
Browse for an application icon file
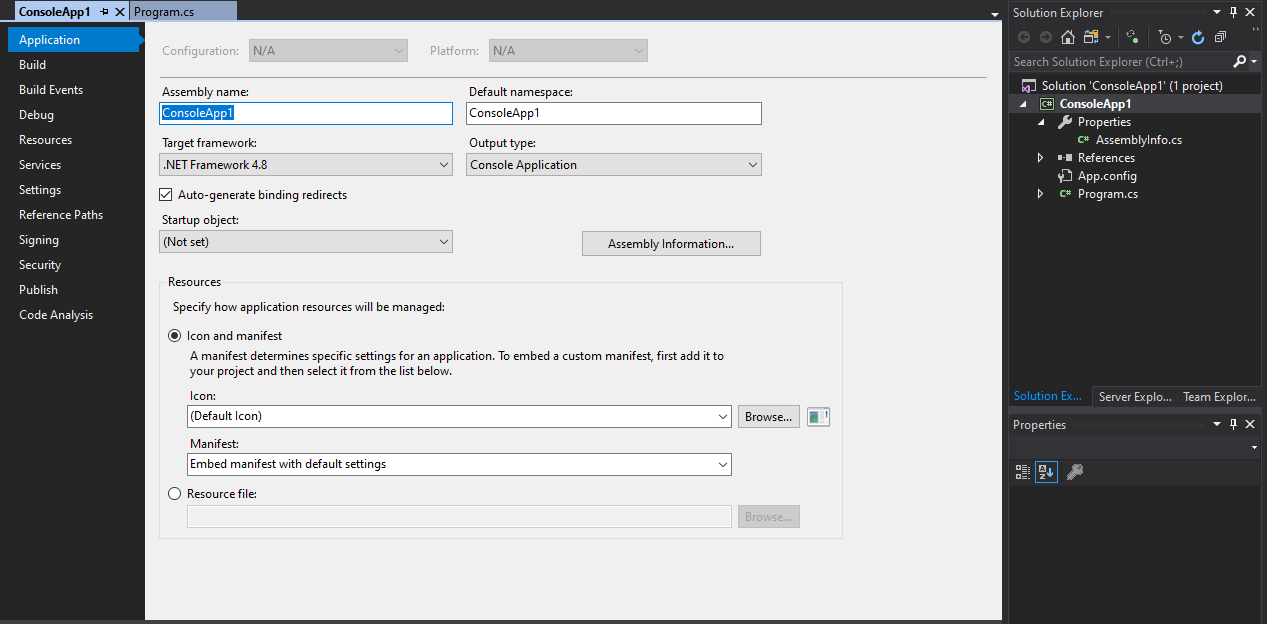(x=768, y=417)
